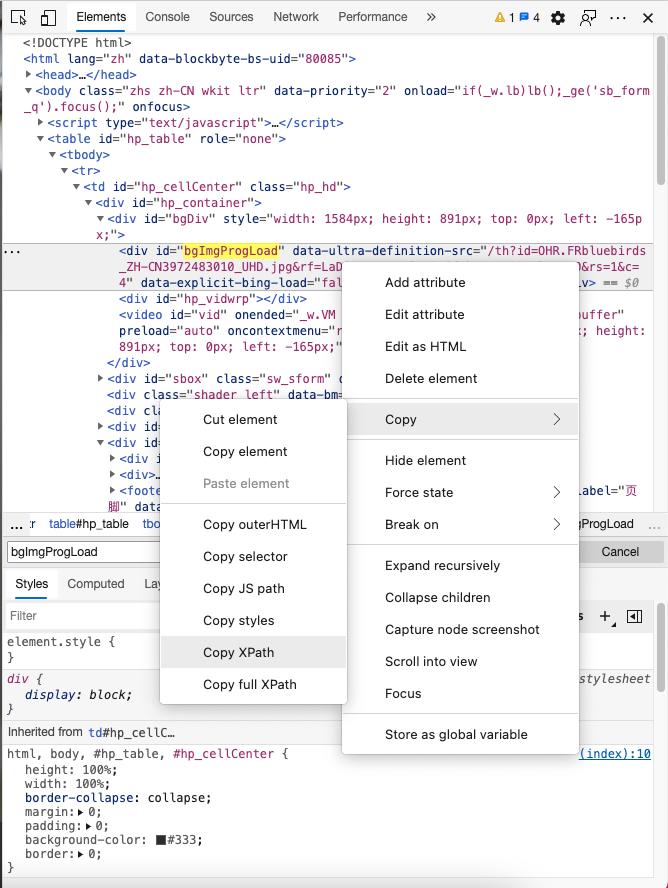Expand the margin shorthand triangle
Image resolution: width=668 pixels, height=888 pixels.
80,812
